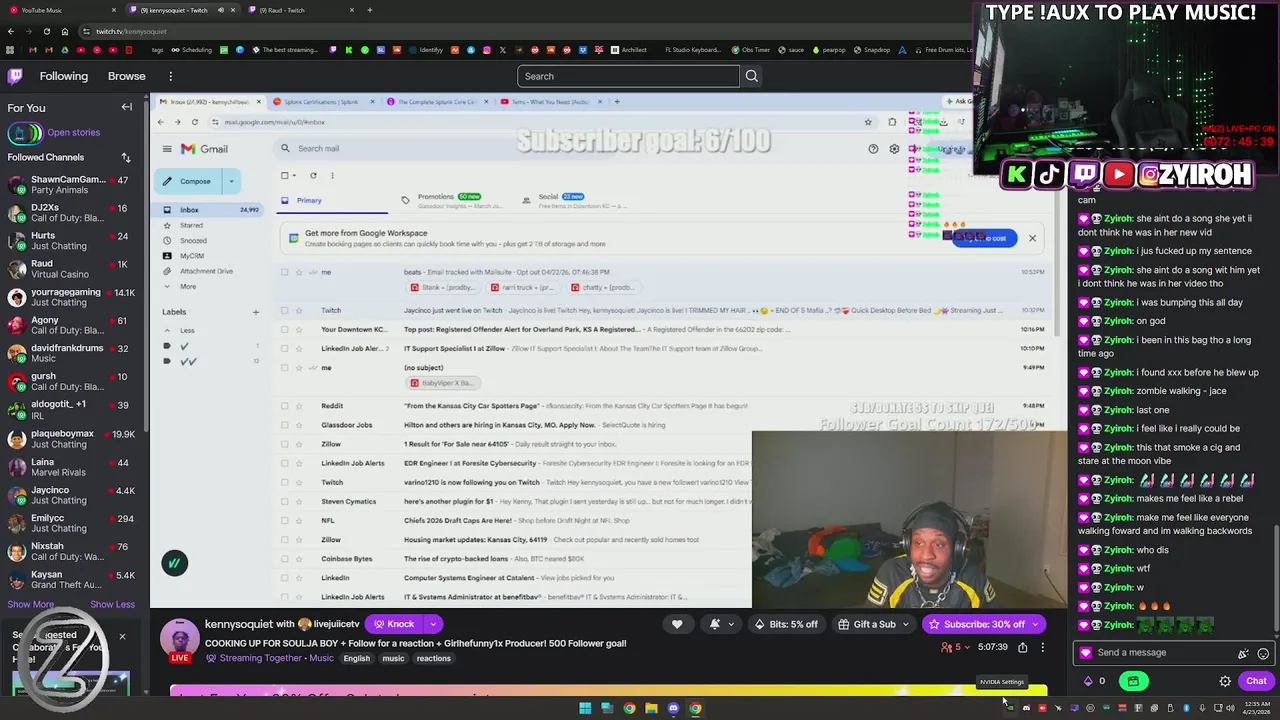Open the Music category link
The width and height of the screenshot is (1280, 720).
pos(322,658)
